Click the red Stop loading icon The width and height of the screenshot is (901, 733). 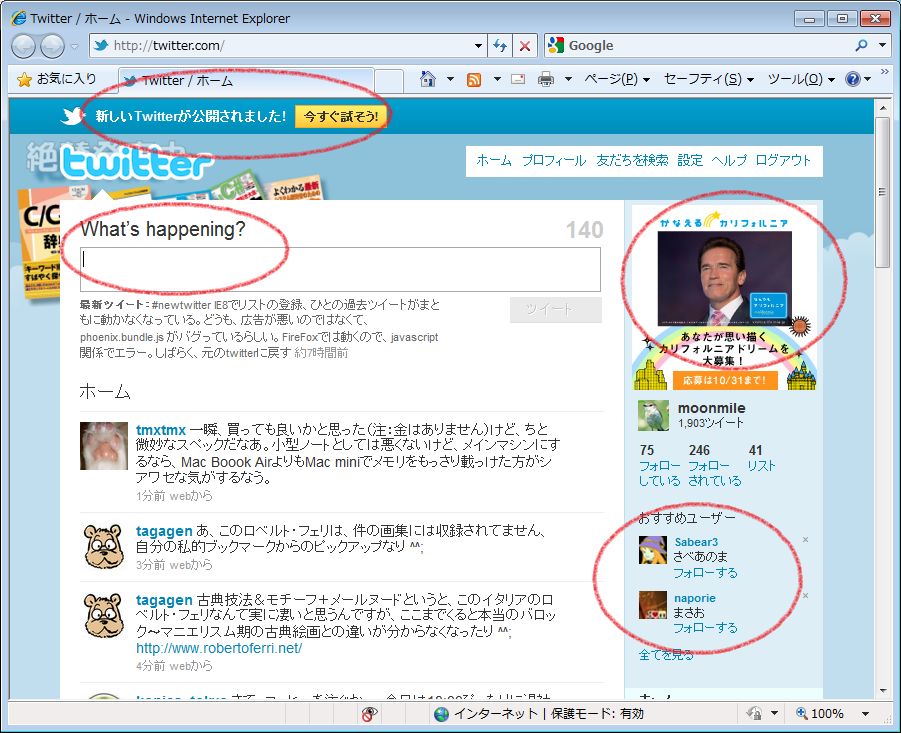point(525,46)
